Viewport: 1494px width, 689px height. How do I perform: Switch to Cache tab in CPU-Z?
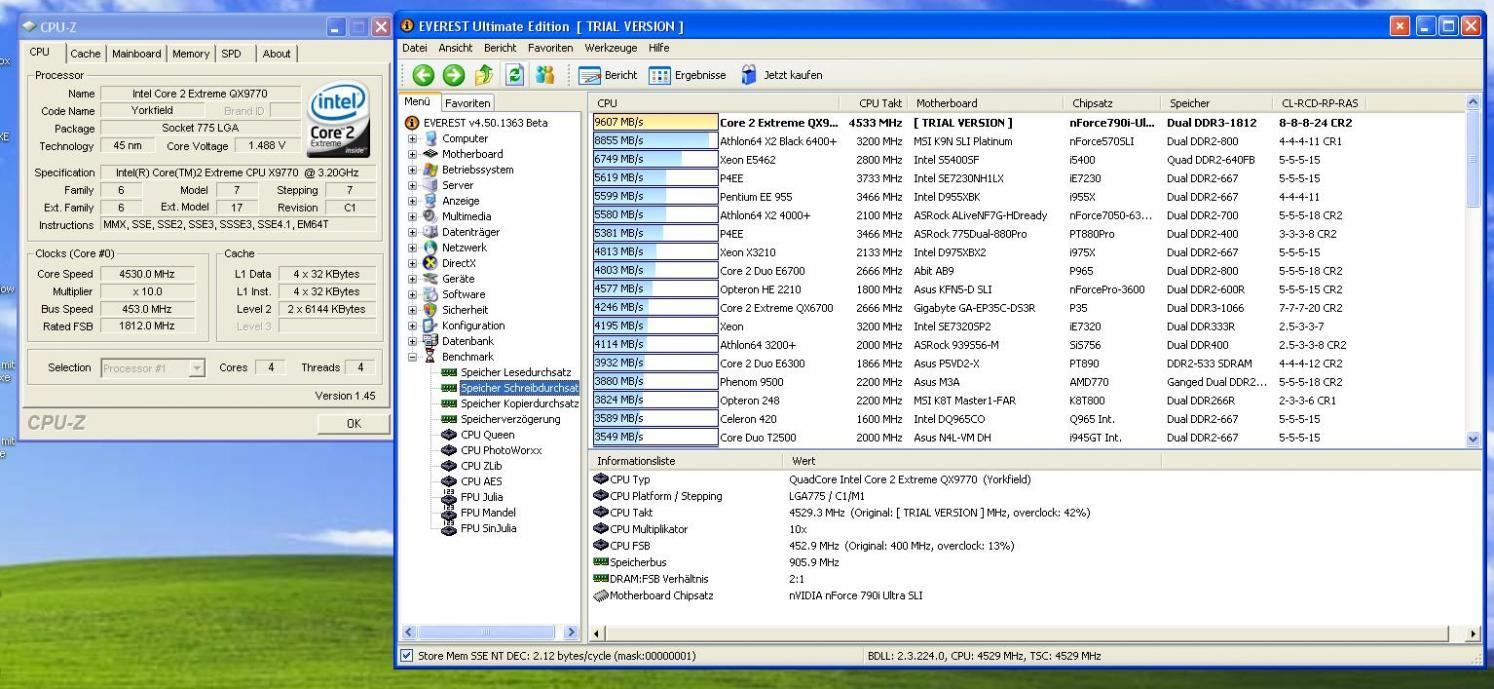[x=85, y=54]
